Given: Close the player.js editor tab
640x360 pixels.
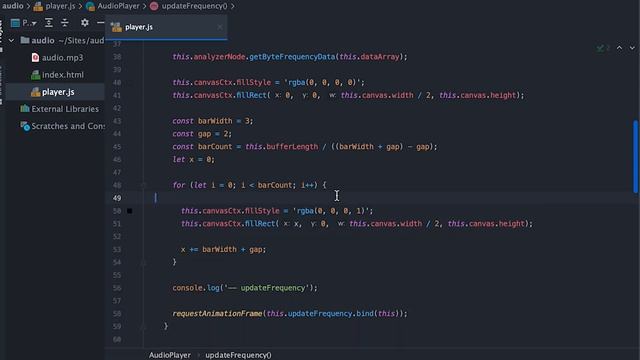Looking at the screenshot, I should 220,27.
